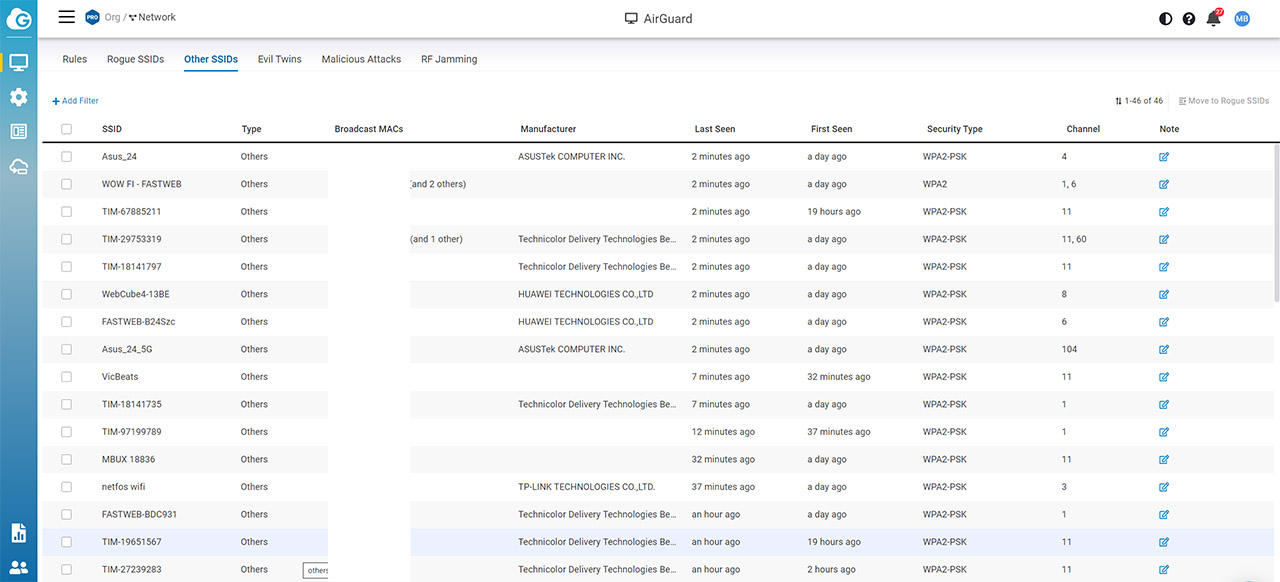Edit note for TIM-18141735 row
Image resolution: width=1280 pixels, height=582 pixels.
(1164, 404)
